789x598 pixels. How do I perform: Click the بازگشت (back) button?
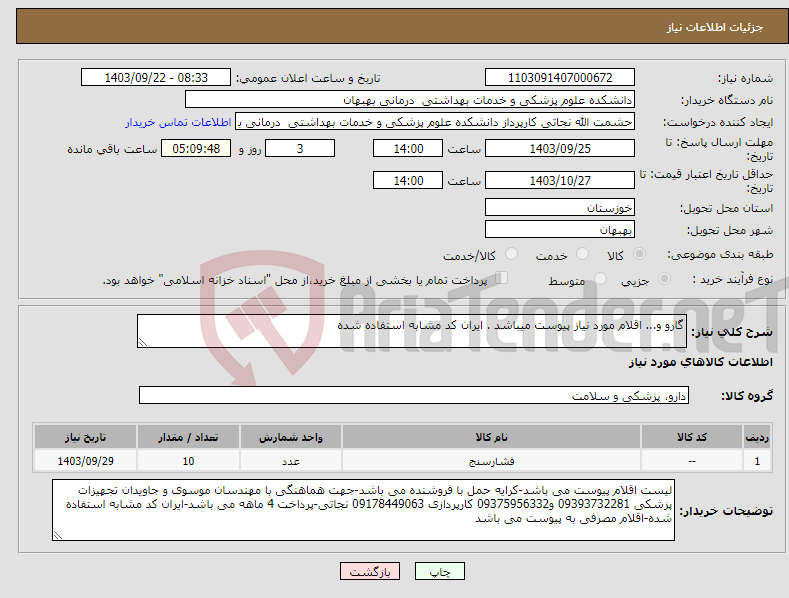click(370, 571)
